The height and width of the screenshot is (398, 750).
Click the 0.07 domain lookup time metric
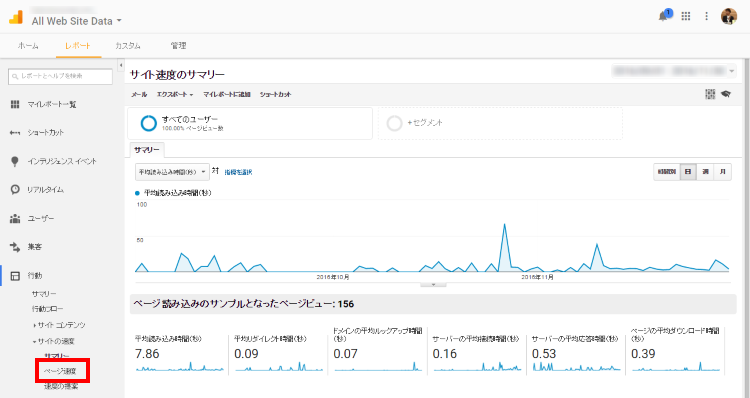click(x=345, y=354)
